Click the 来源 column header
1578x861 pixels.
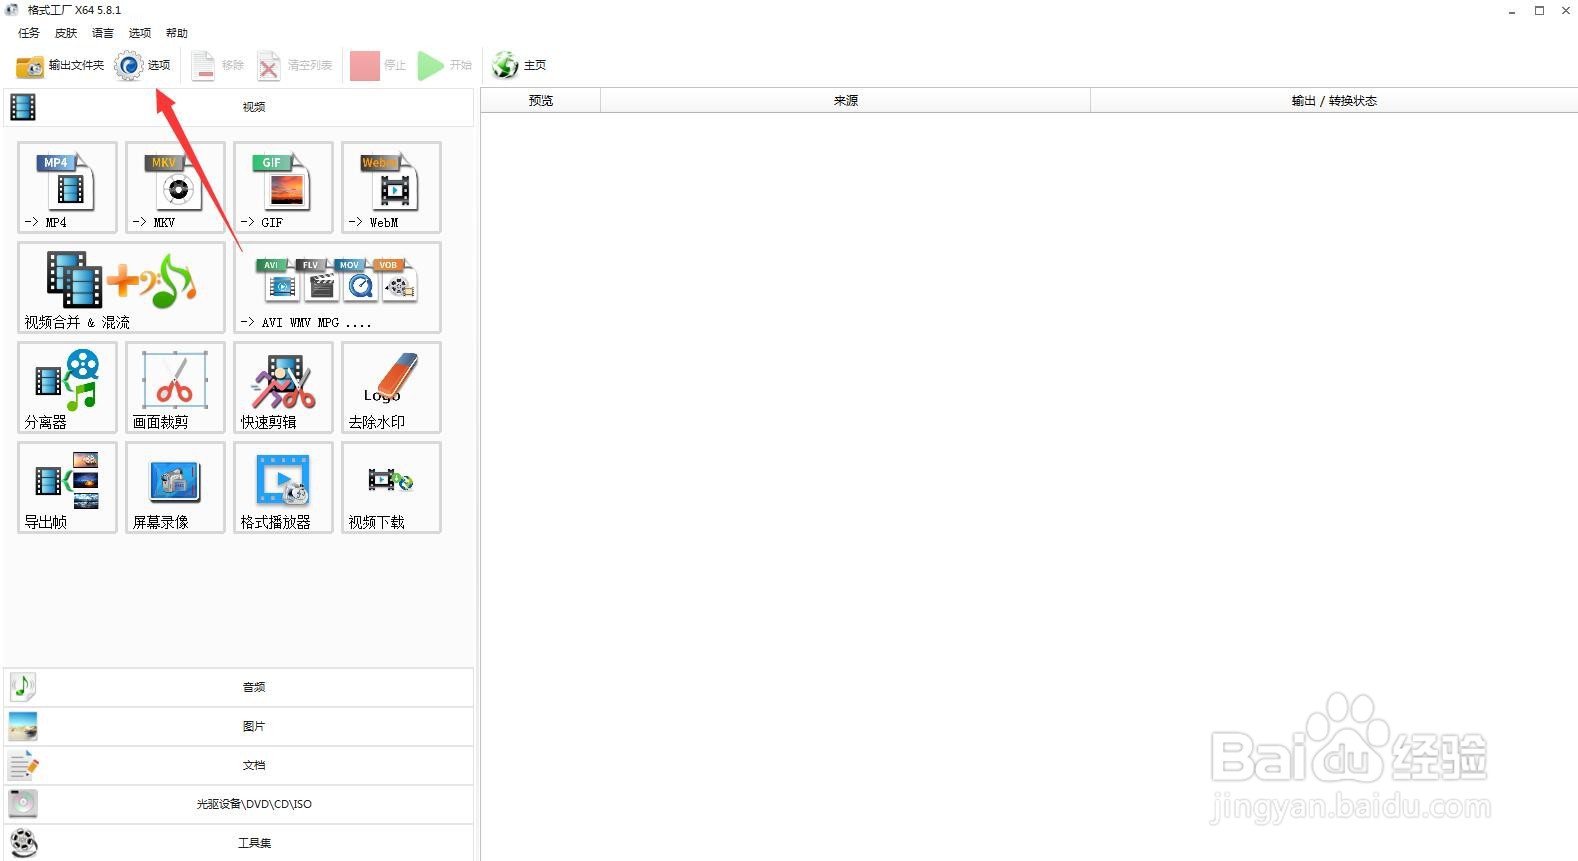click(x=846, y=101)
